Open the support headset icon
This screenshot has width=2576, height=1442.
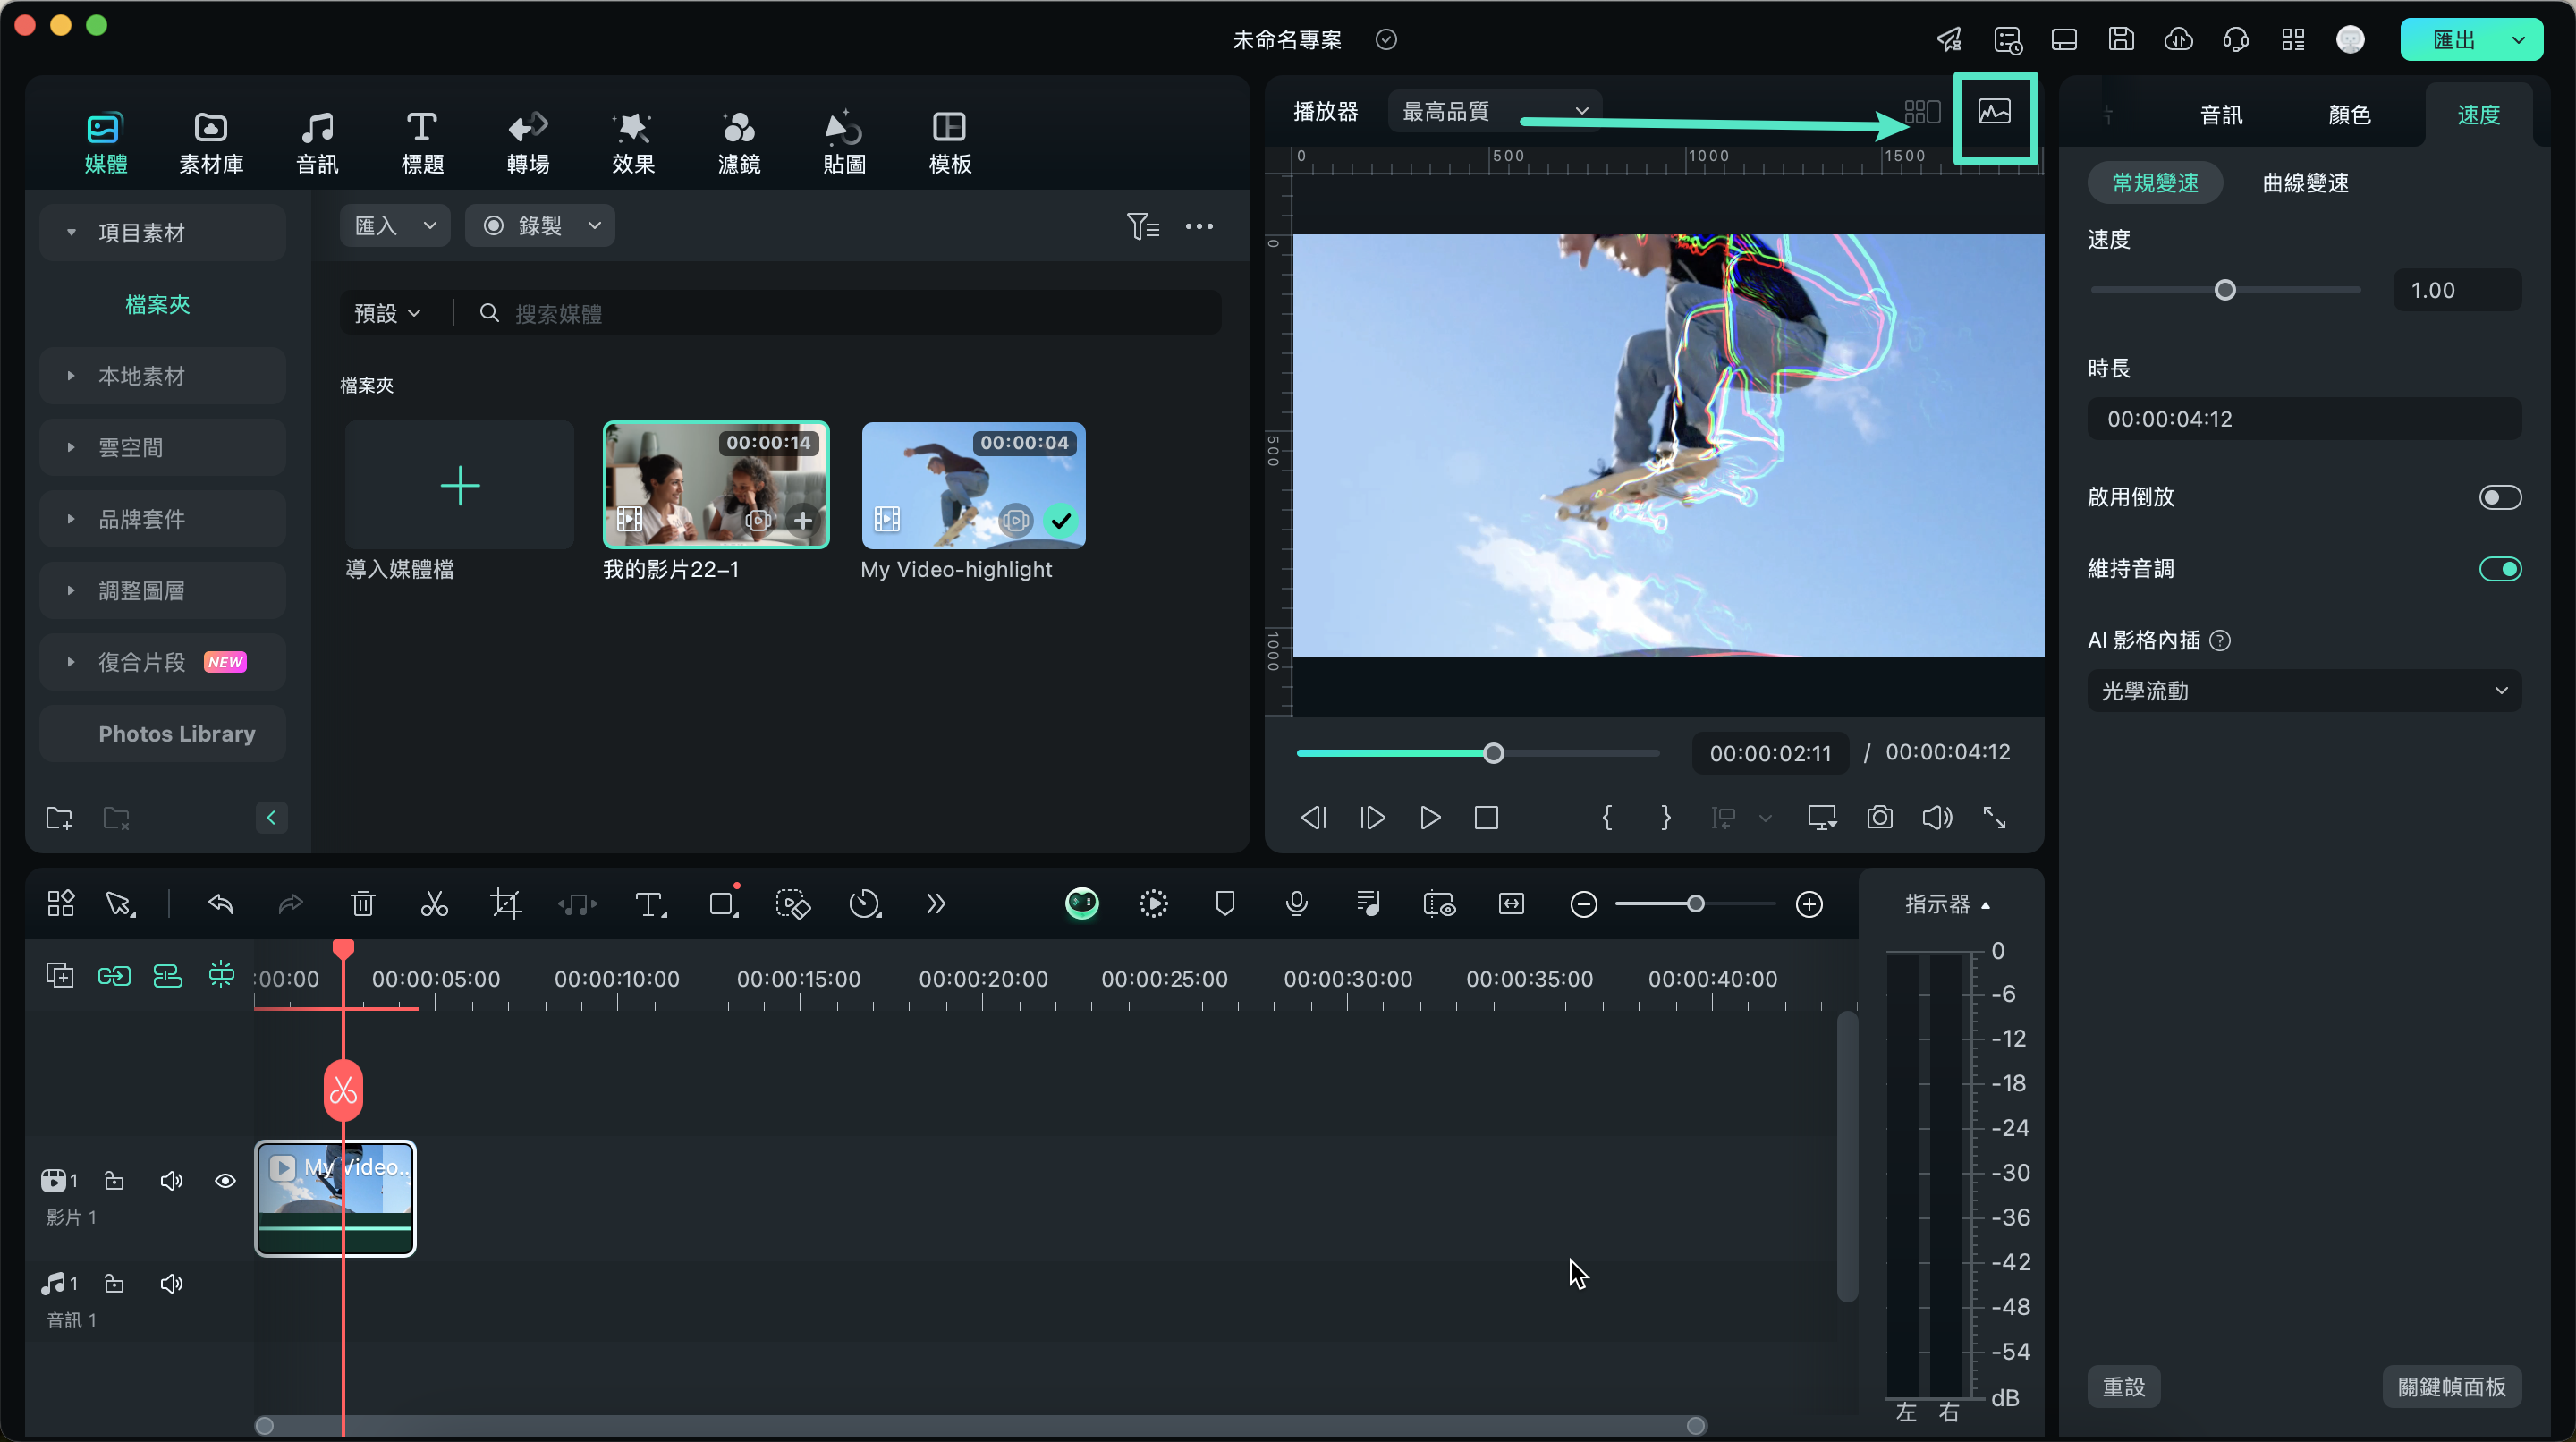point(2235,40)
